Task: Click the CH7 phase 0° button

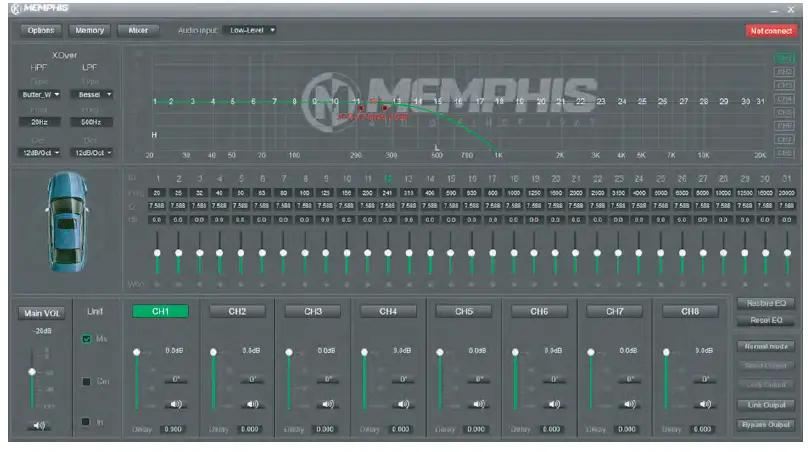Action: coord(630,380)
